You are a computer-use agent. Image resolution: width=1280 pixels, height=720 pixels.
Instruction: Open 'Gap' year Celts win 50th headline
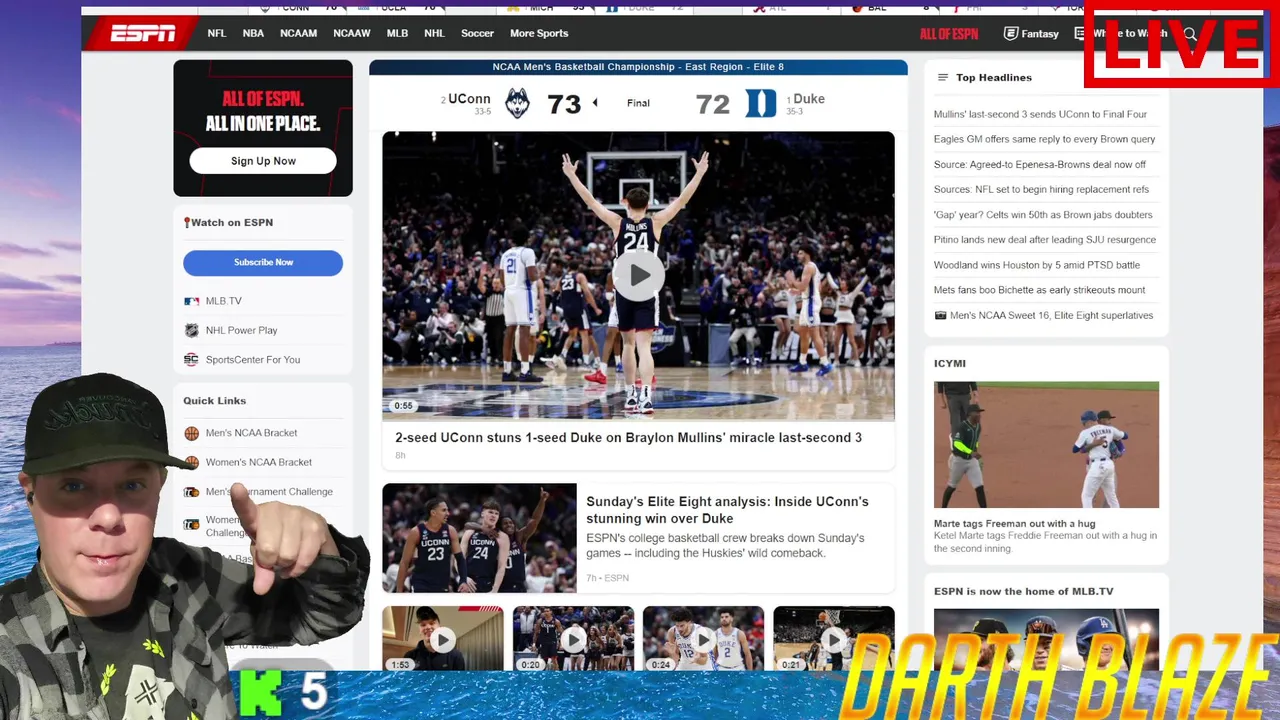(1043, 215)
